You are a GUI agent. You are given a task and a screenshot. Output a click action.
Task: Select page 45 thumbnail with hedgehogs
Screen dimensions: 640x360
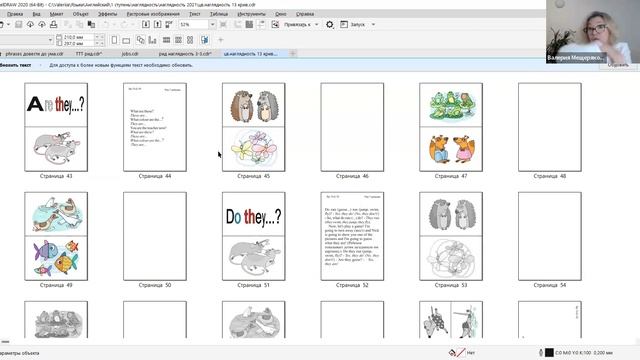[253, 127]
